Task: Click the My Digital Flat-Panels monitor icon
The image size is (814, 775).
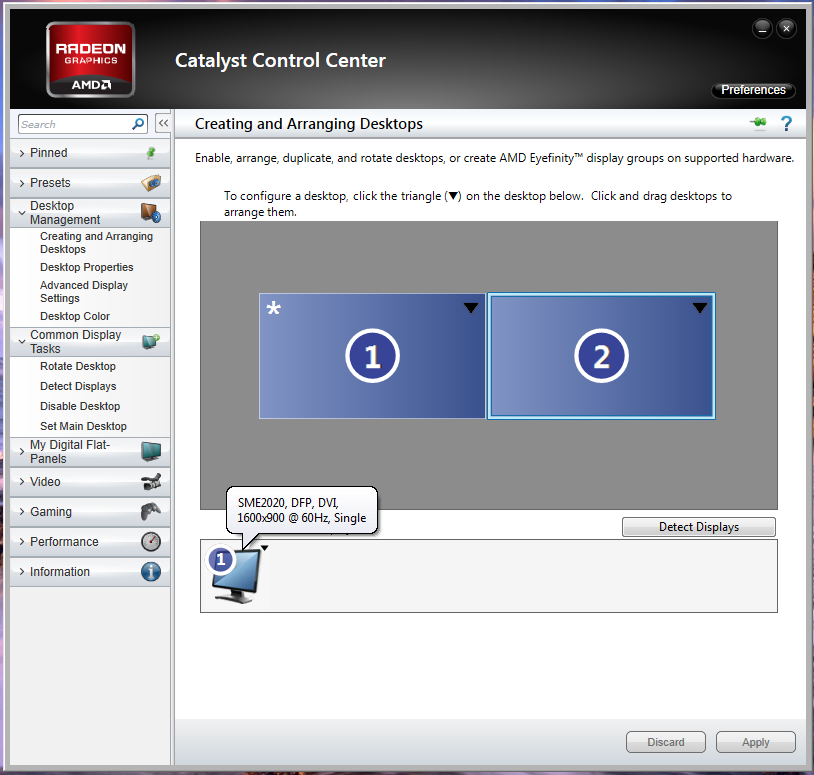Action: point(151,452)
